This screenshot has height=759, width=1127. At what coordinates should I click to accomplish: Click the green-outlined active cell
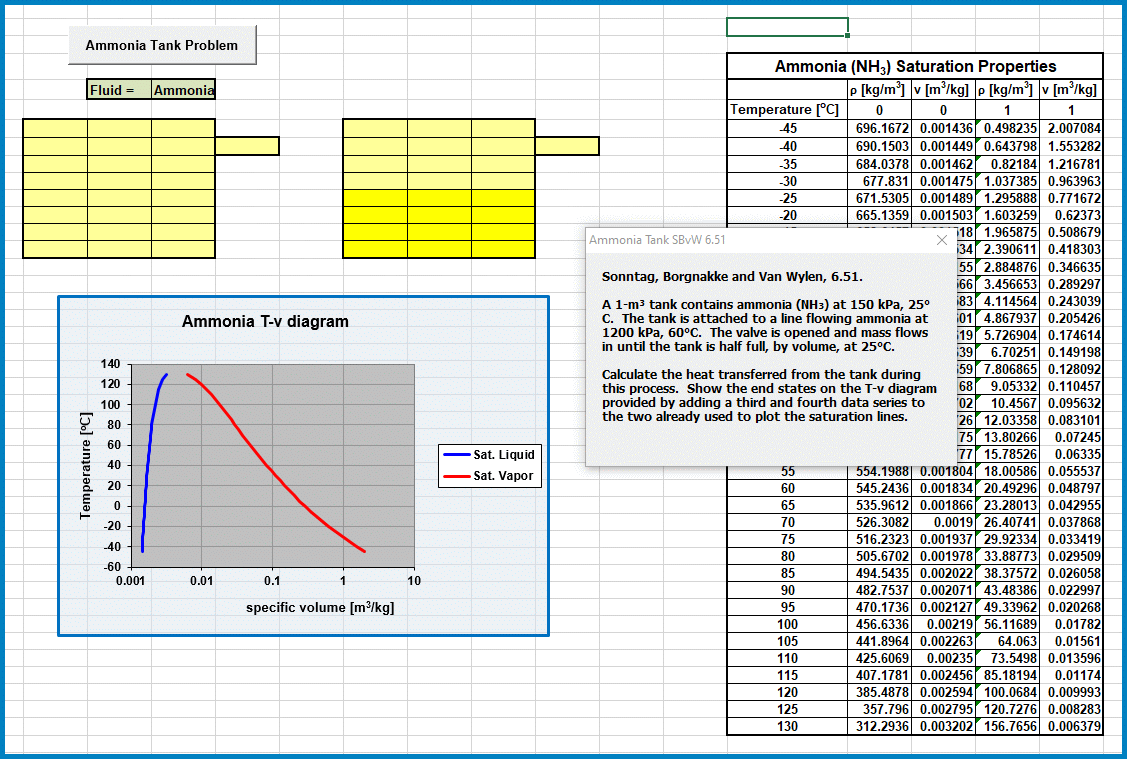[x=787, y=27]
